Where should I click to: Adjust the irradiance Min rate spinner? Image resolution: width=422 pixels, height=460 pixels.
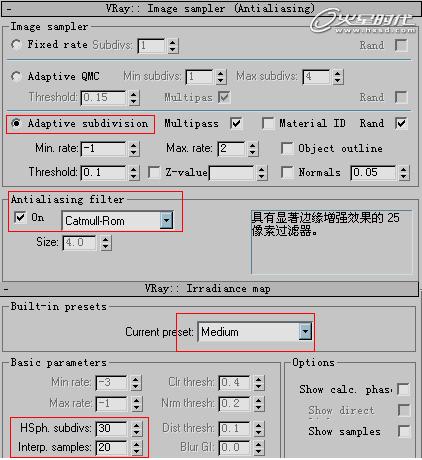[x=135, y=383]
